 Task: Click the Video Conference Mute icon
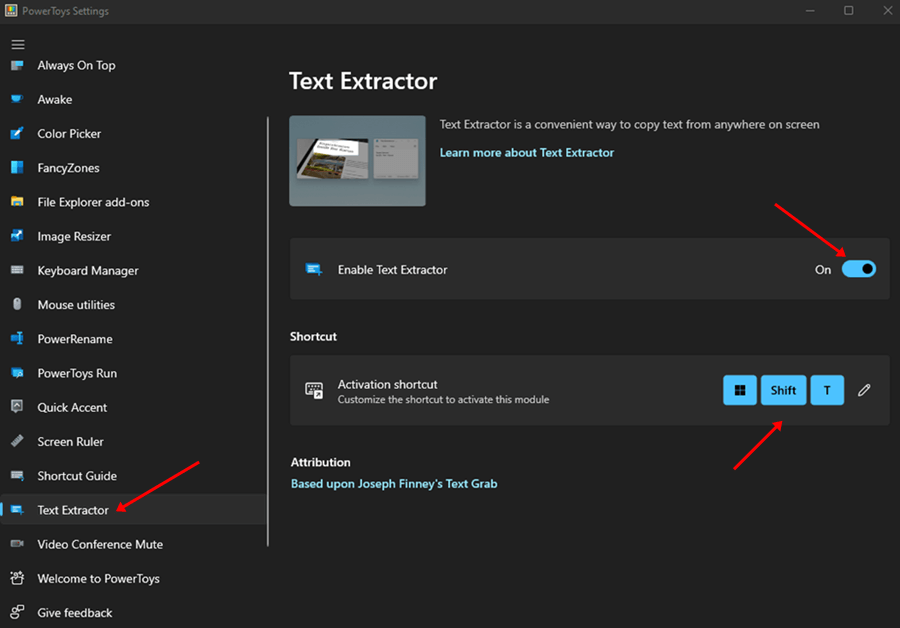17,544
